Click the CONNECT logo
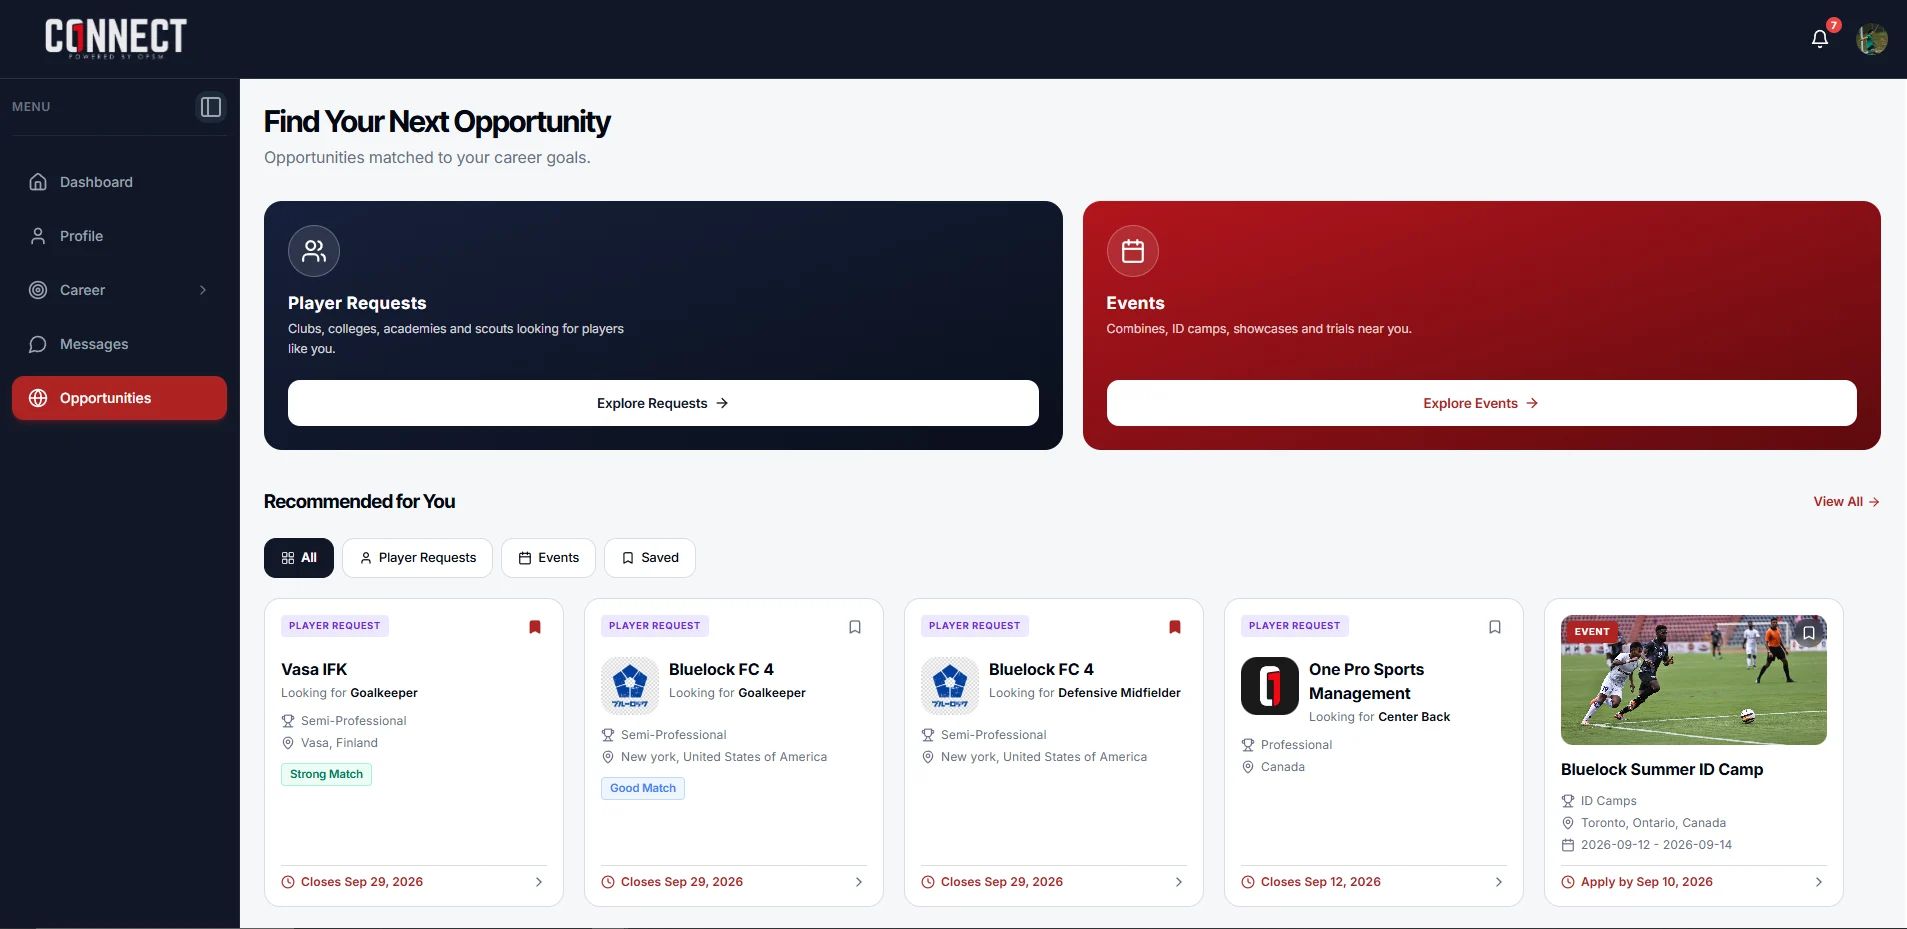This screenshot has width=1907, height=929. [116, 38]
